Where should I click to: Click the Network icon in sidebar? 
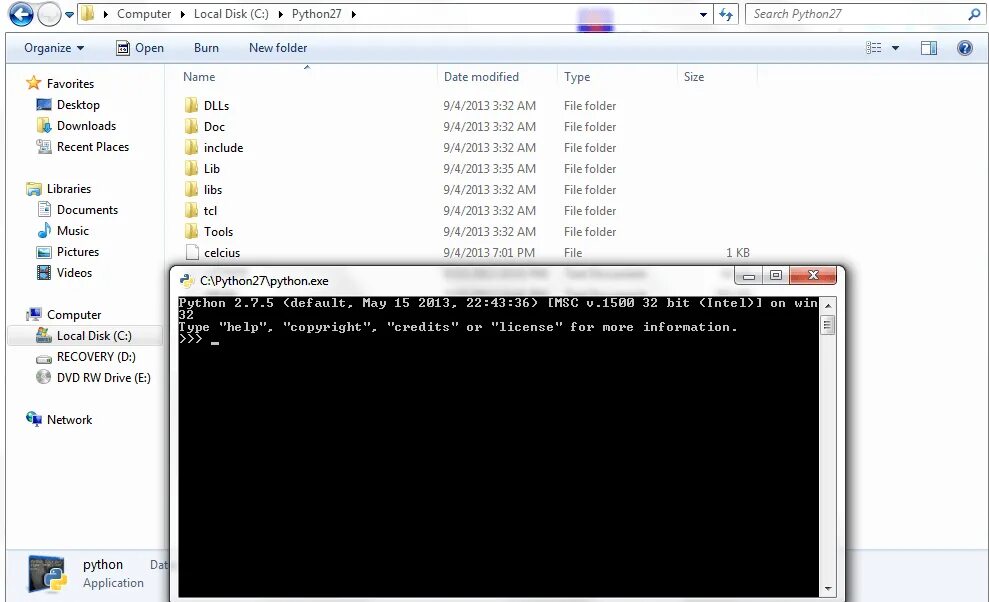(x=33, y=419)
